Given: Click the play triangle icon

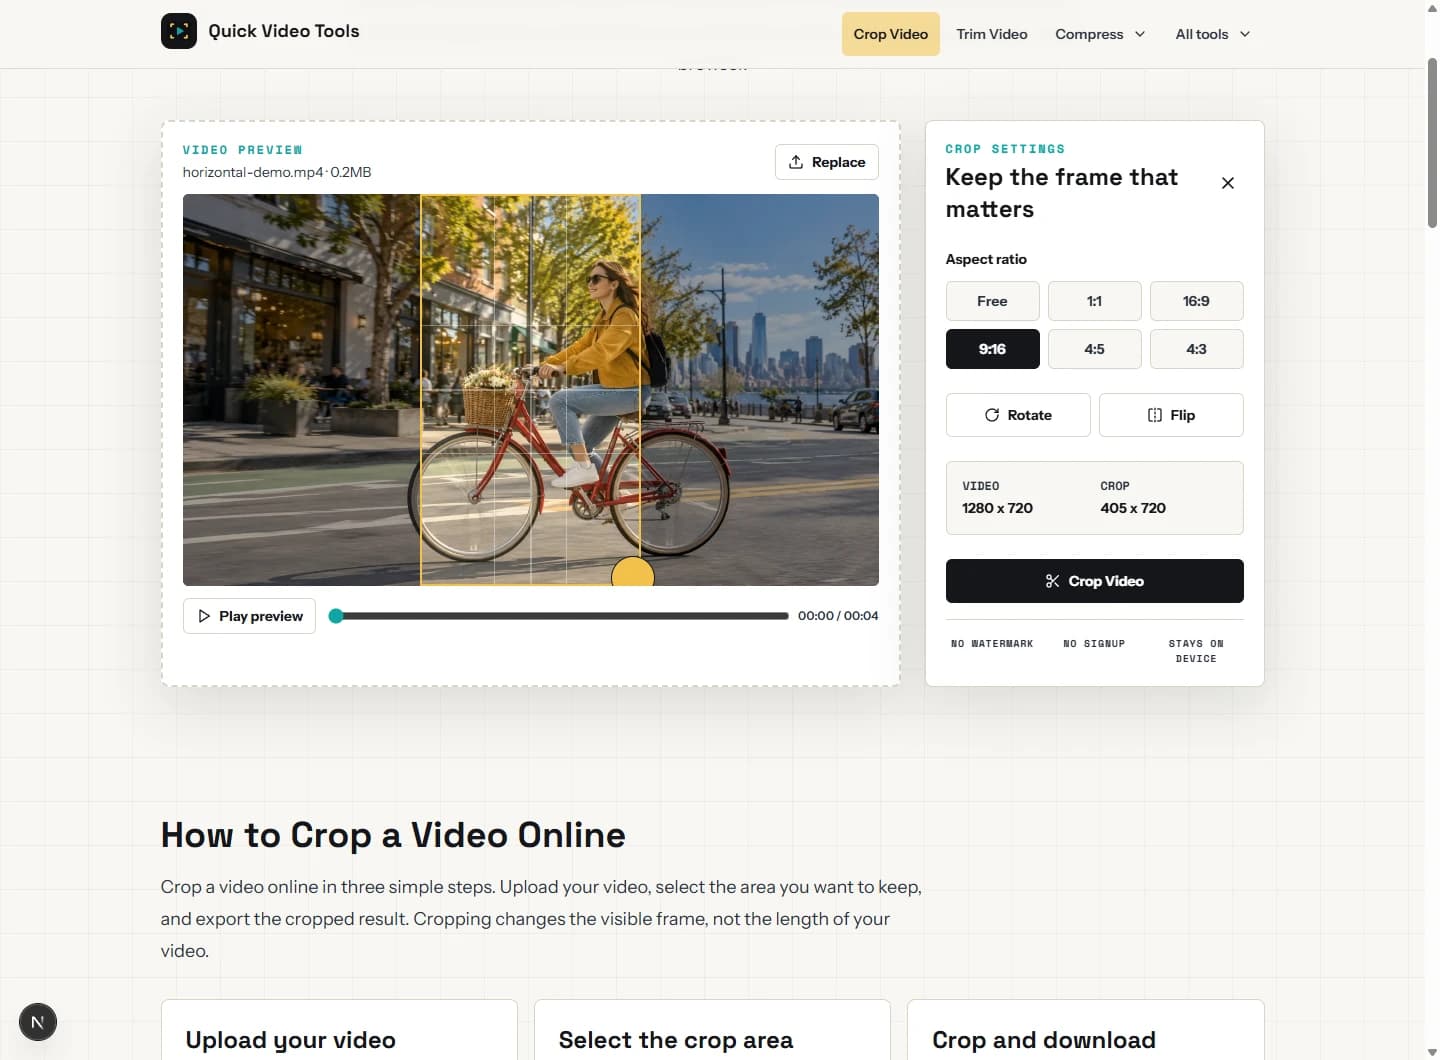Looking at the screenshot, I should (x=204, y=616).
